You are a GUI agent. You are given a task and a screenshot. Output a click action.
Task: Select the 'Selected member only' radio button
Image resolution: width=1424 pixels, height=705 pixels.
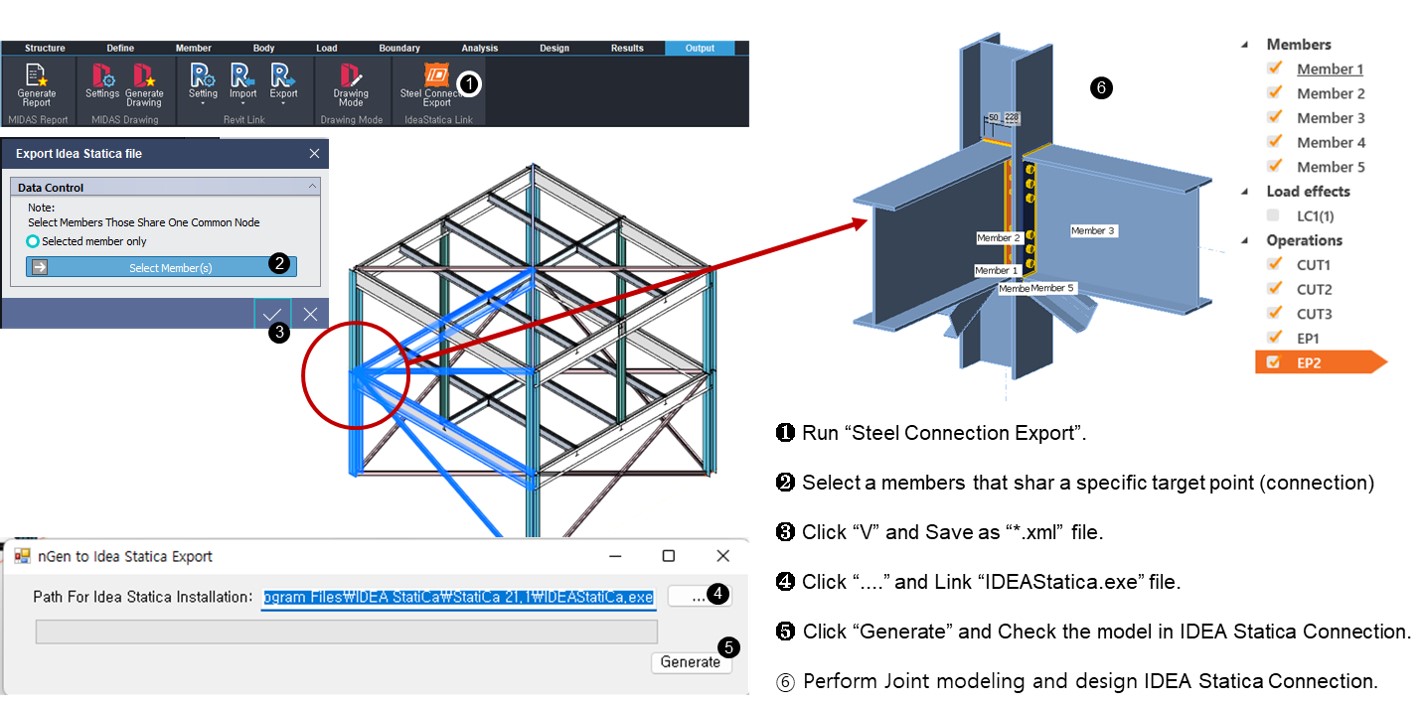click(33, 242)
